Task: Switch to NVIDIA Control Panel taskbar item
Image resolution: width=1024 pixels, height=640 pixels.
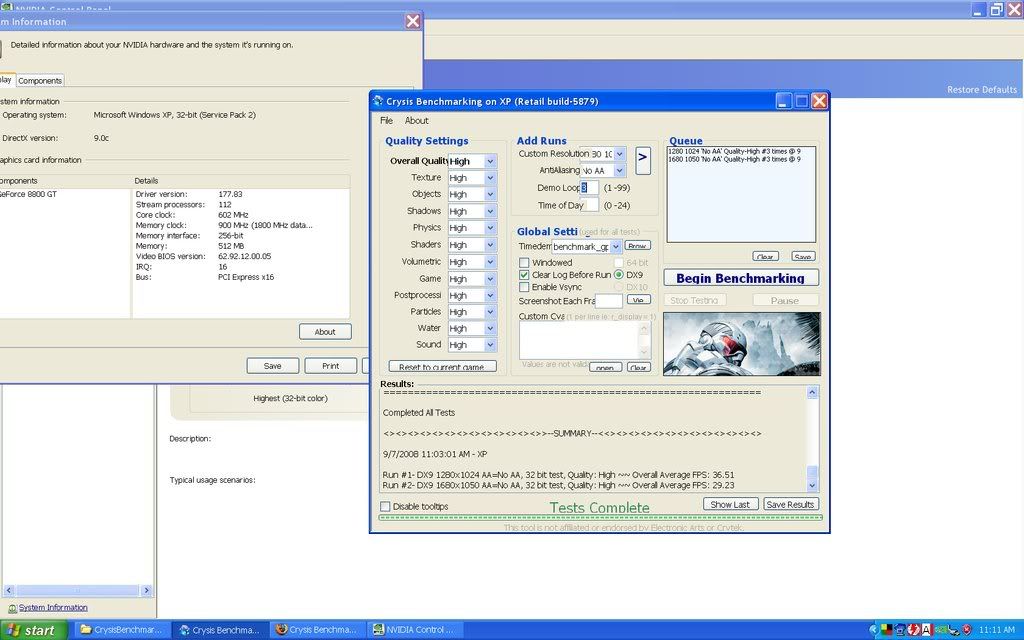Action: [x=414, y=630]
